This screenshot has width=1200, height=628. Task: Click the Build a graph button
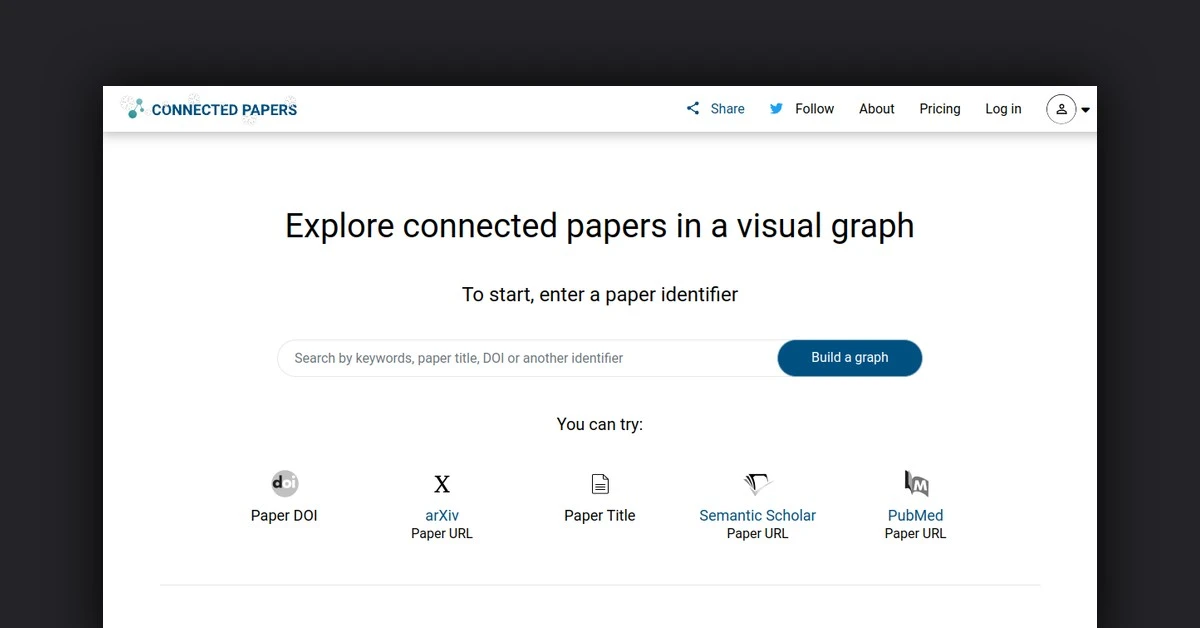[849, 357]
